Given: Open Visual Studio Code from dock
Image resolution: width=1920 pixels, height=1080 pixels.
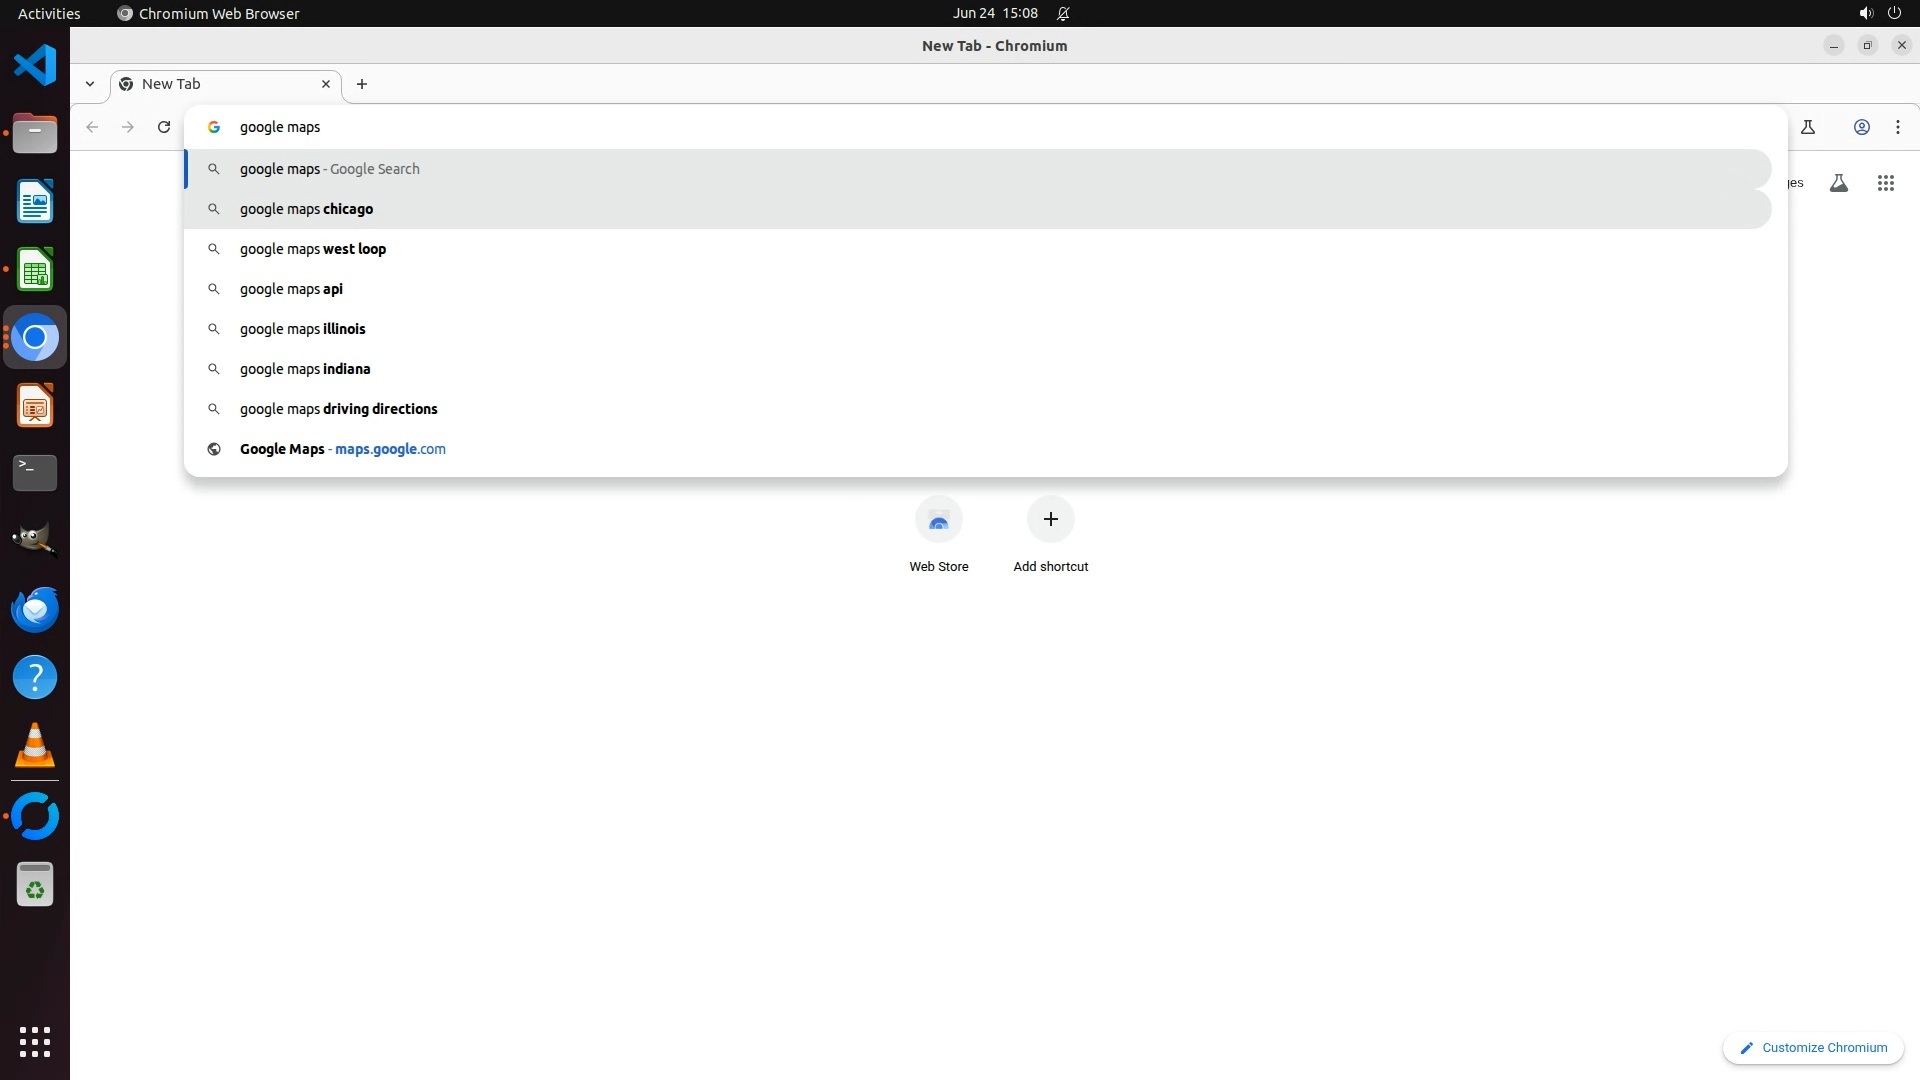Looking at the screenshot, I should [35, 66].
